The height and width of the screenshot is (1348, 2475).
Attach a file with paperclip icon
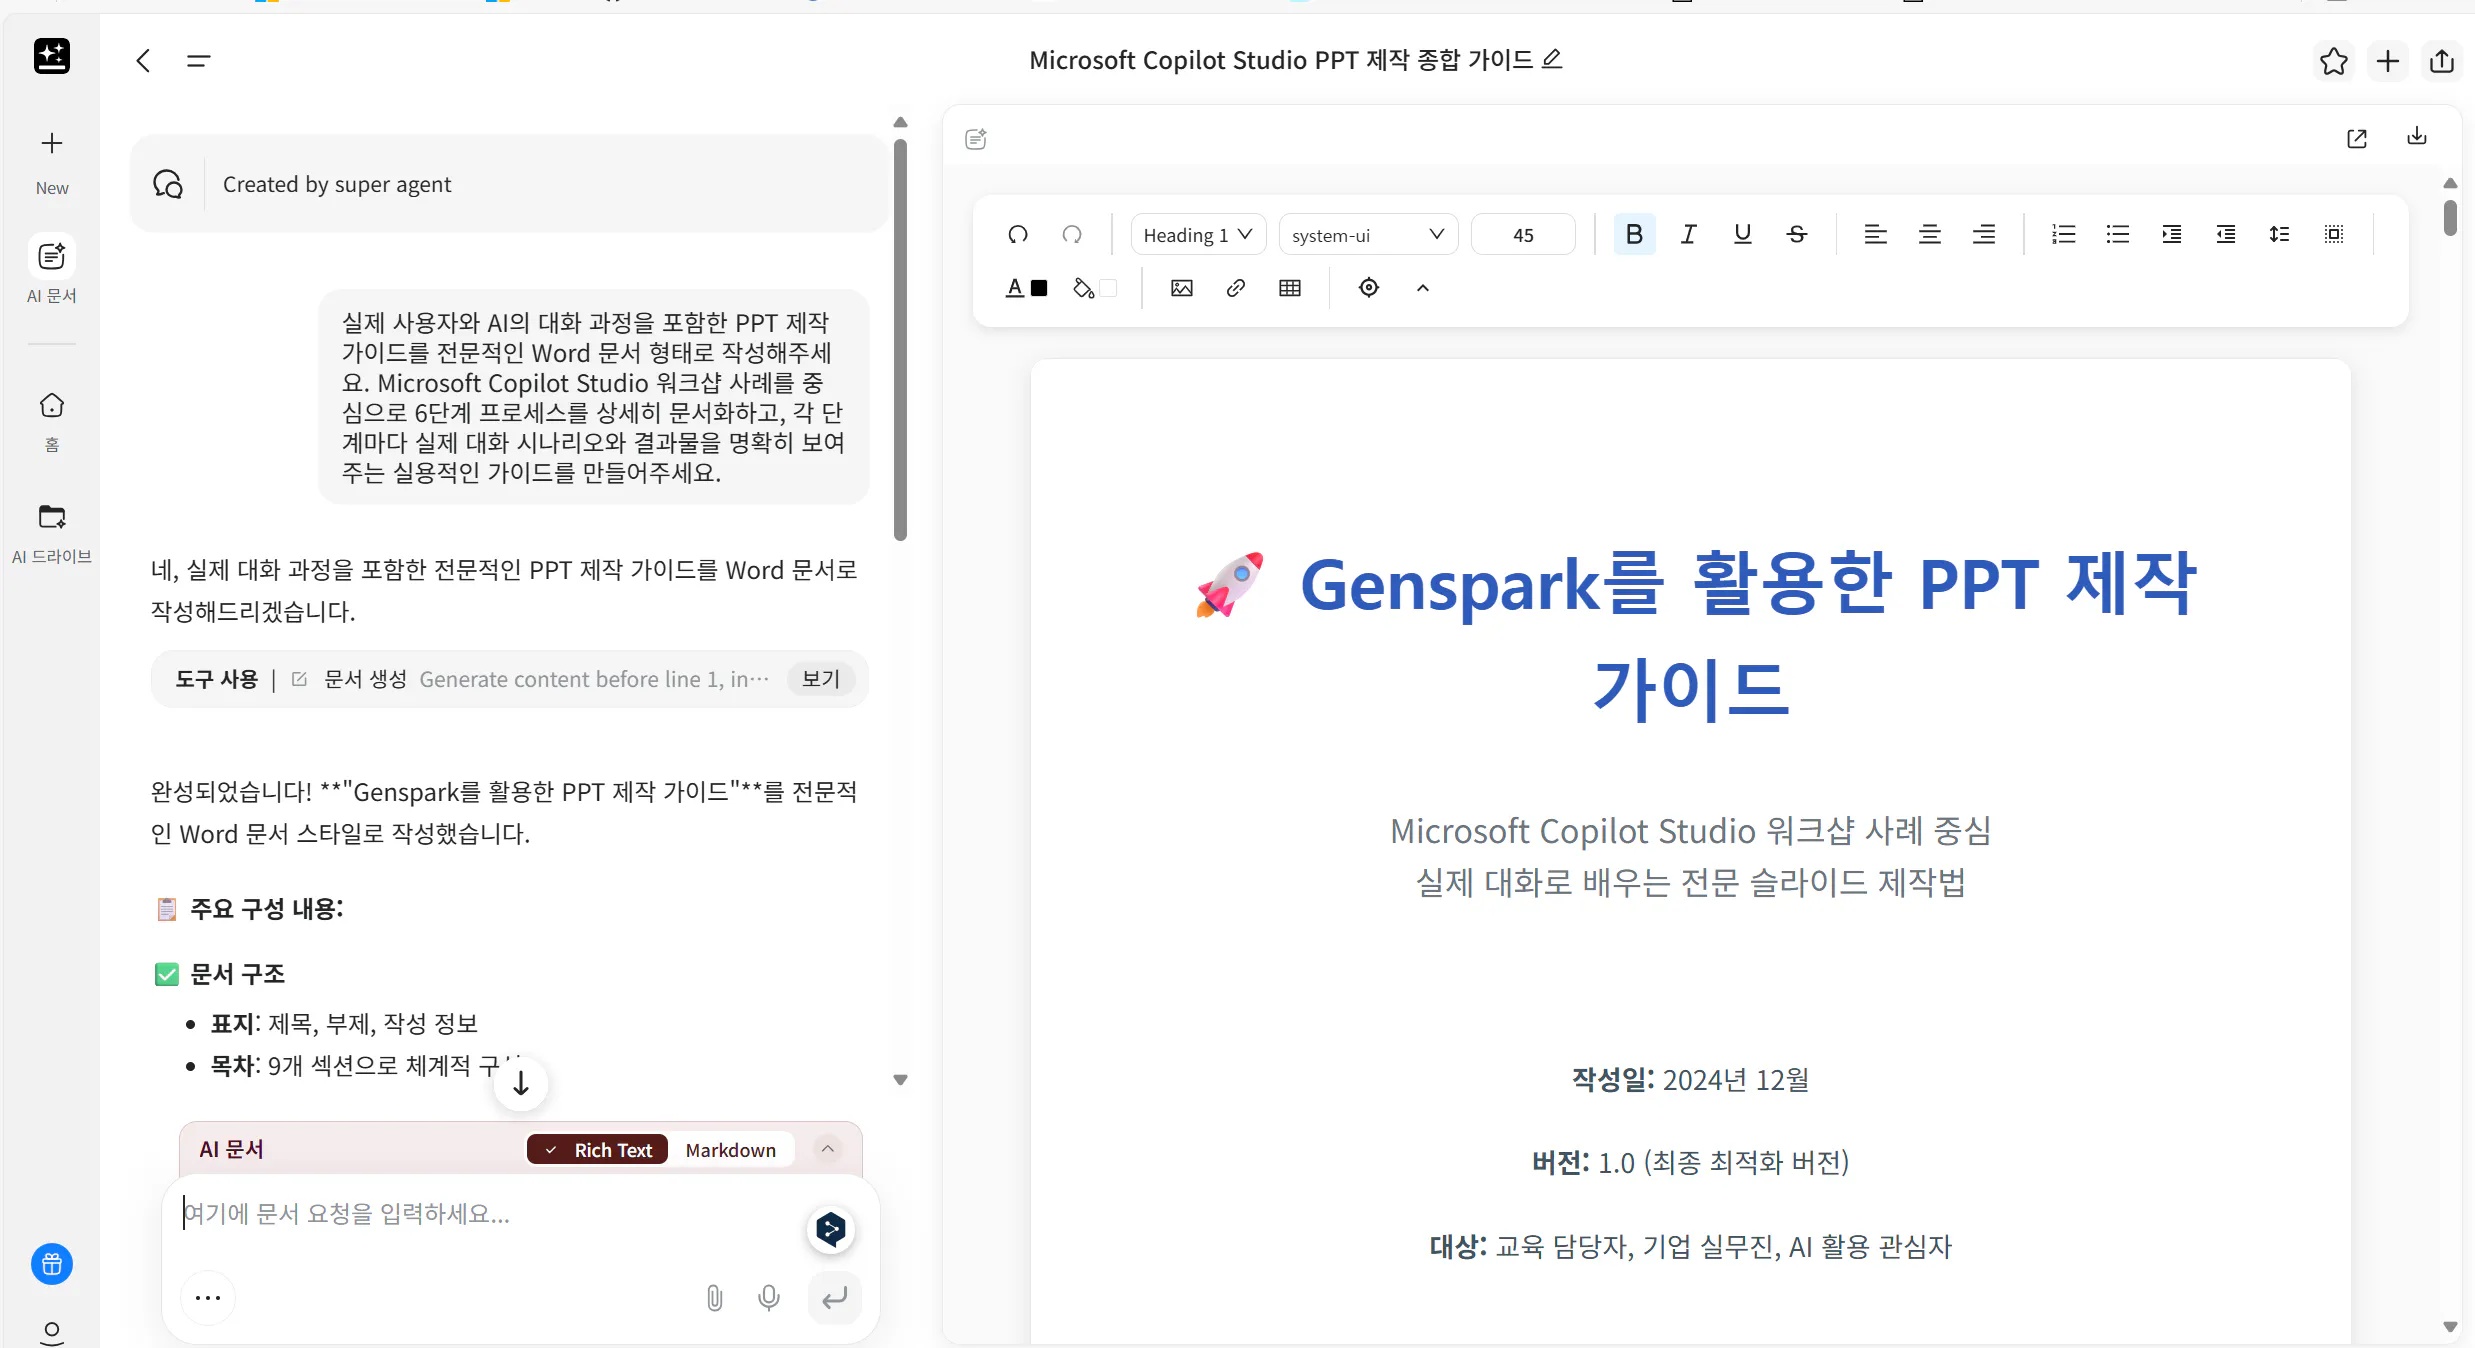714,1298
